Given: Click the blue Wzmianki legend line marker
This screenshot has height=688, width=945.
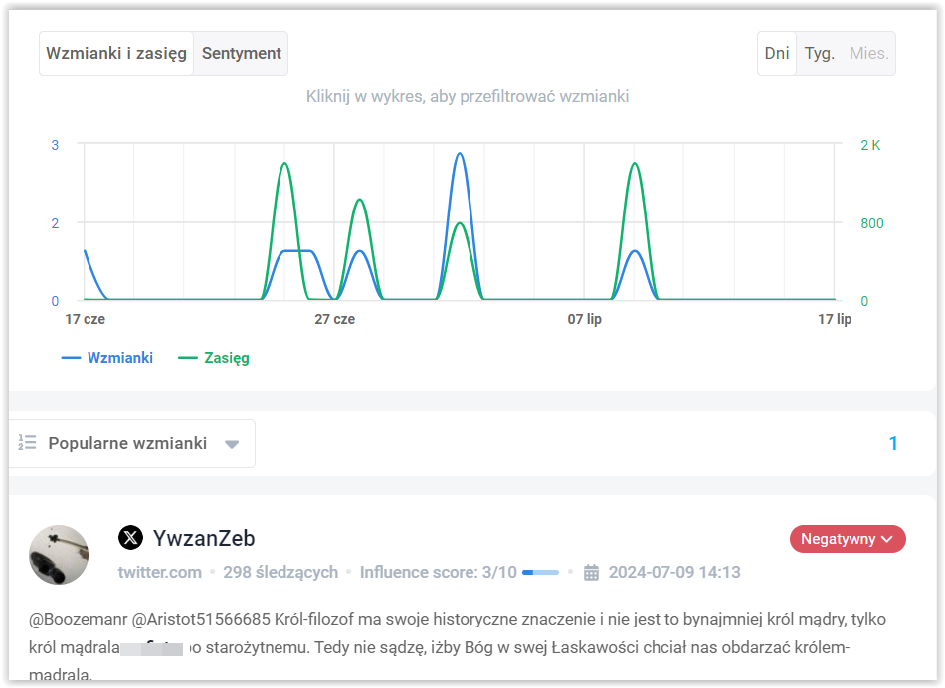Looking at the screenshot, I should pos(71,358).
